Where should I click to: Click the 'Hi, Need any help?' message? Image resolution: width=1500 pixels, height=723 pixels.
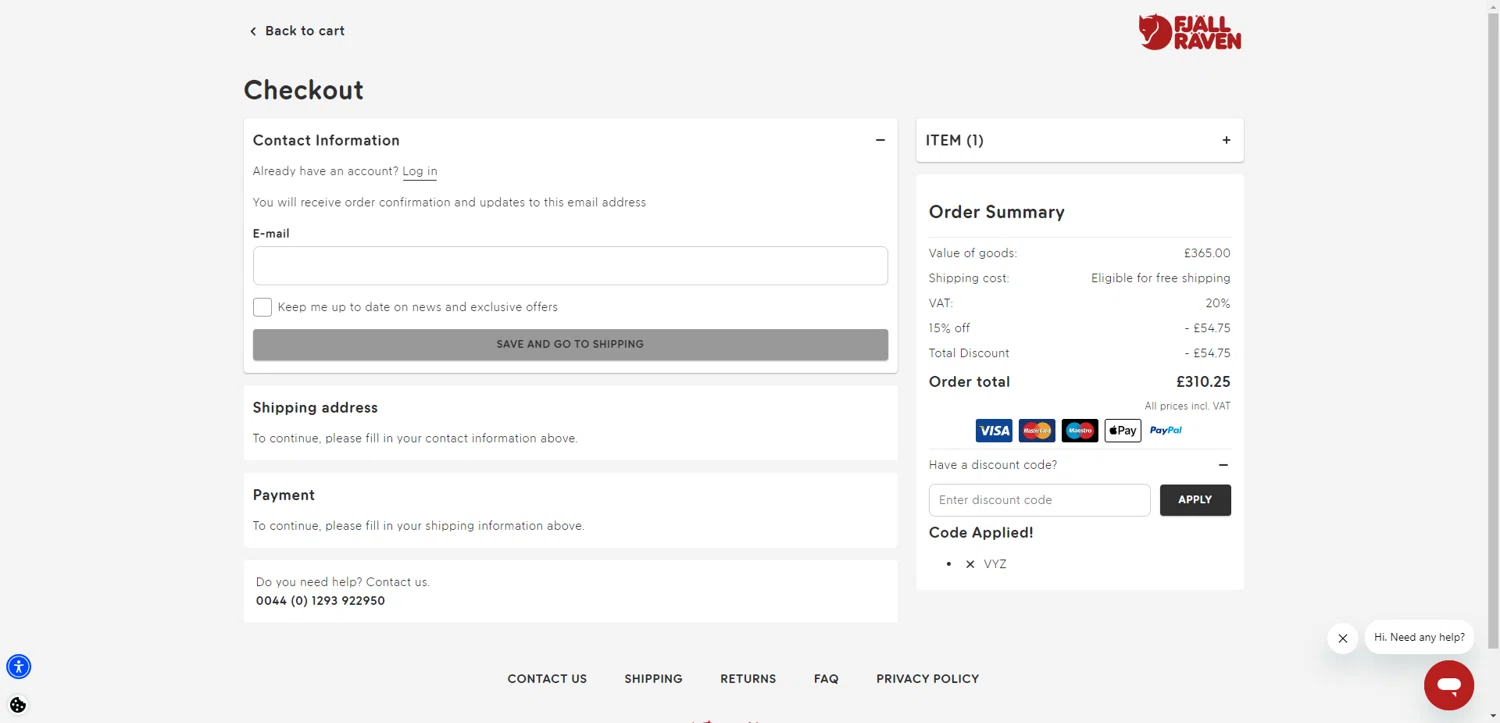pos(1419,637)
